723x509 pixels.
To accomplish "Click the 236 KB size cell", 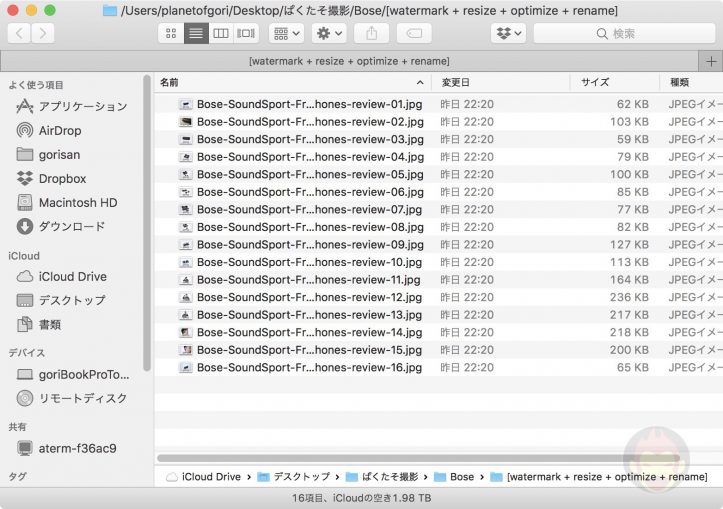I will click(629, 297).
